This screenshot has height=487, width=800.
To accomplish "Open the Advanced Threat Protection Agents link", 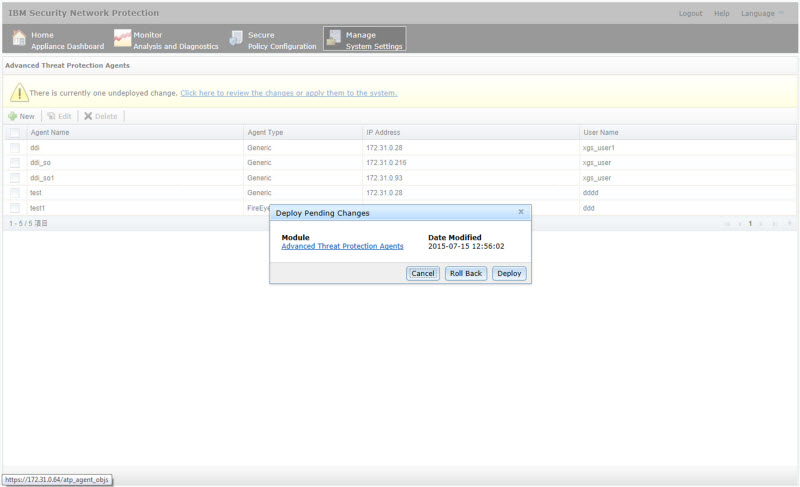I will (x=342, y=246).
